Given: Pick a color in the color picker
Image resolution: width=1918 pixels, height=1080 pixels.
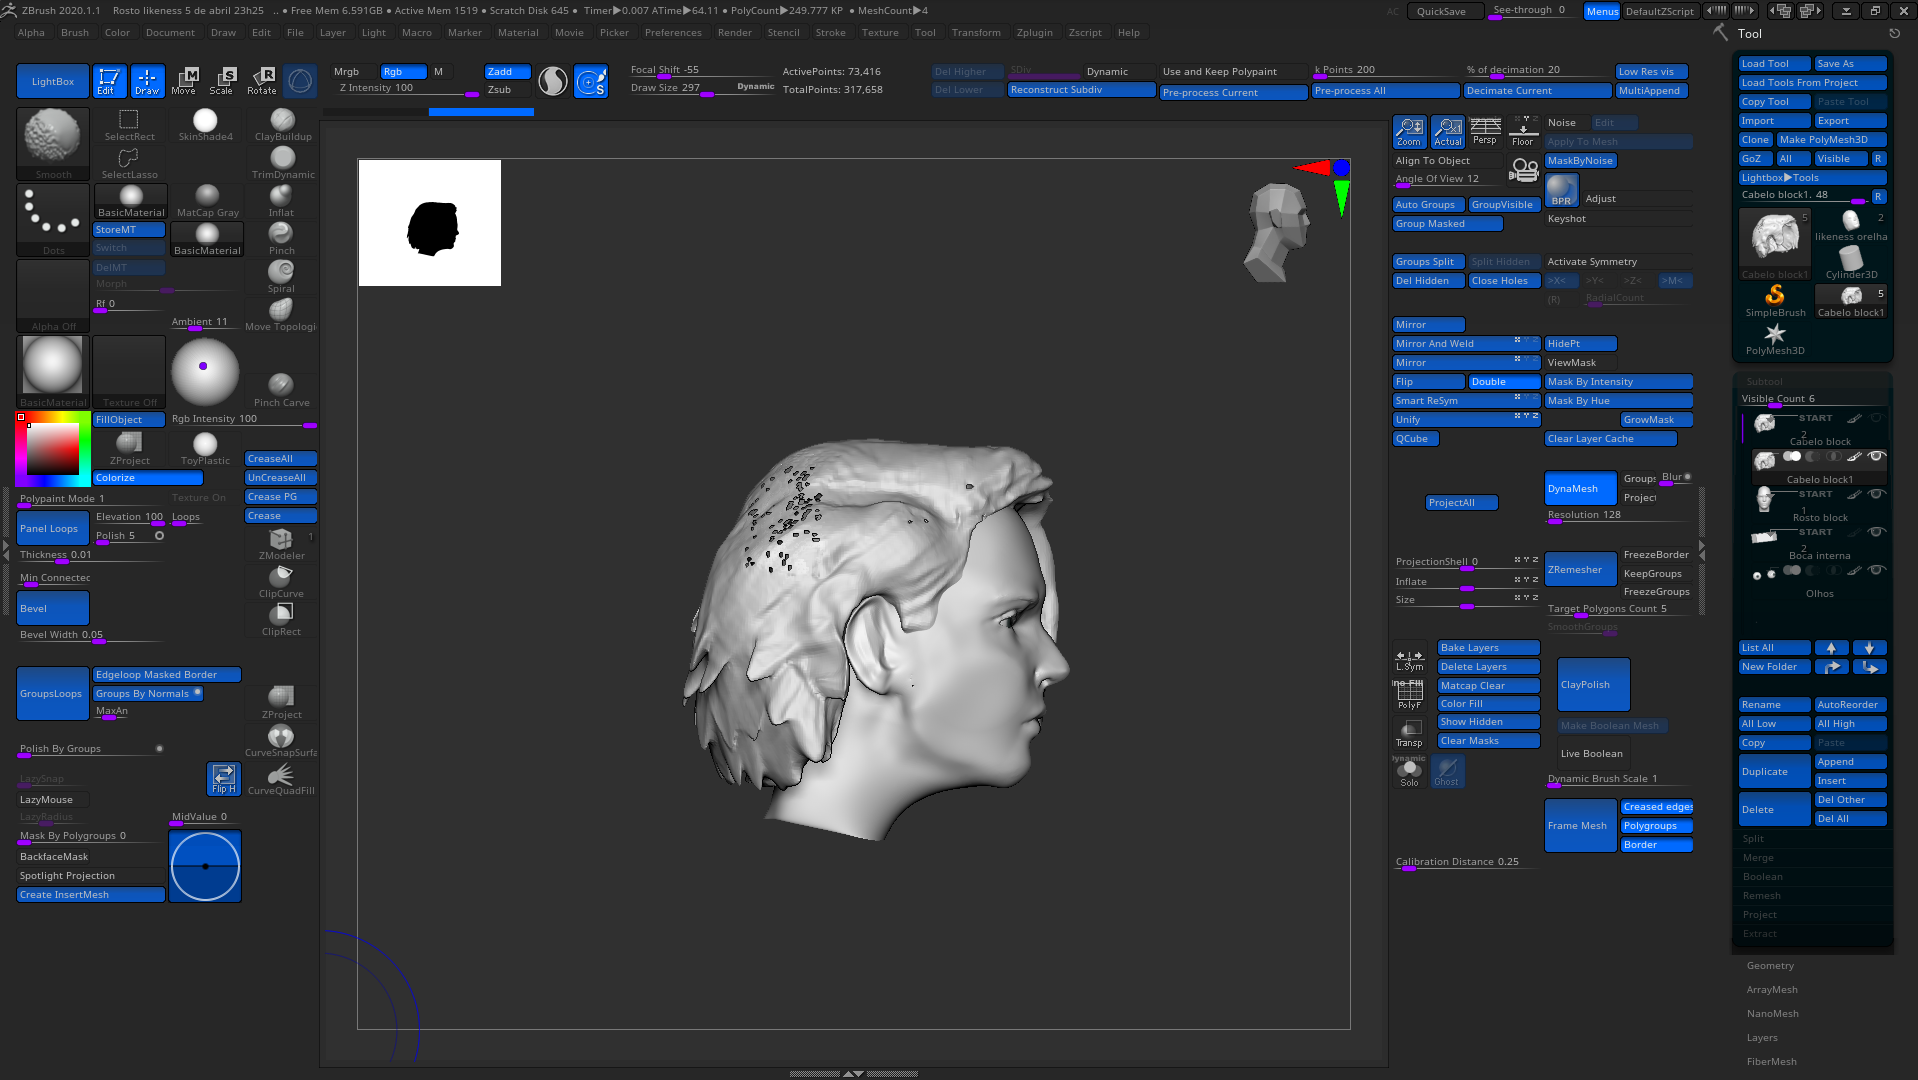Looking at the screenshot, I should pos(53,449).
